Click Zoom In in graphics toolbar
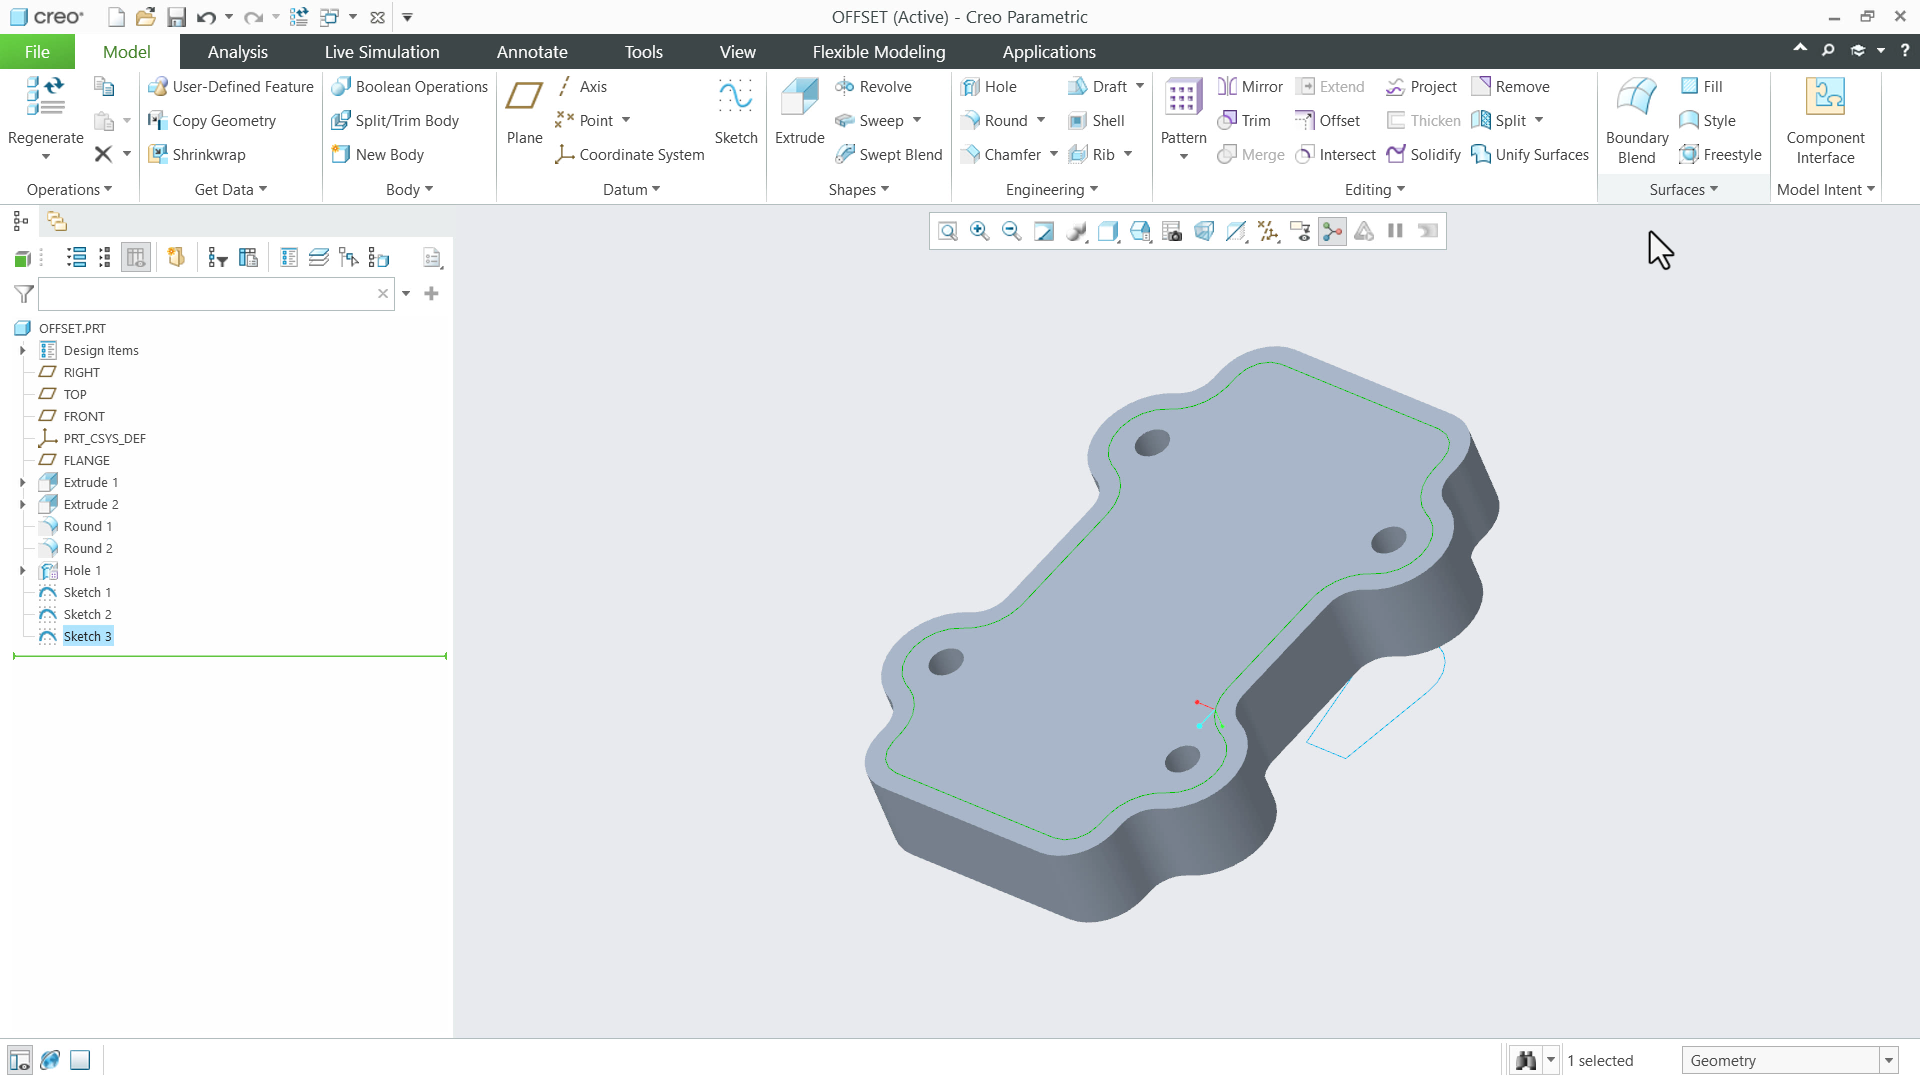This screenshot has height=1080, width=1920. (x=980, y=231)
